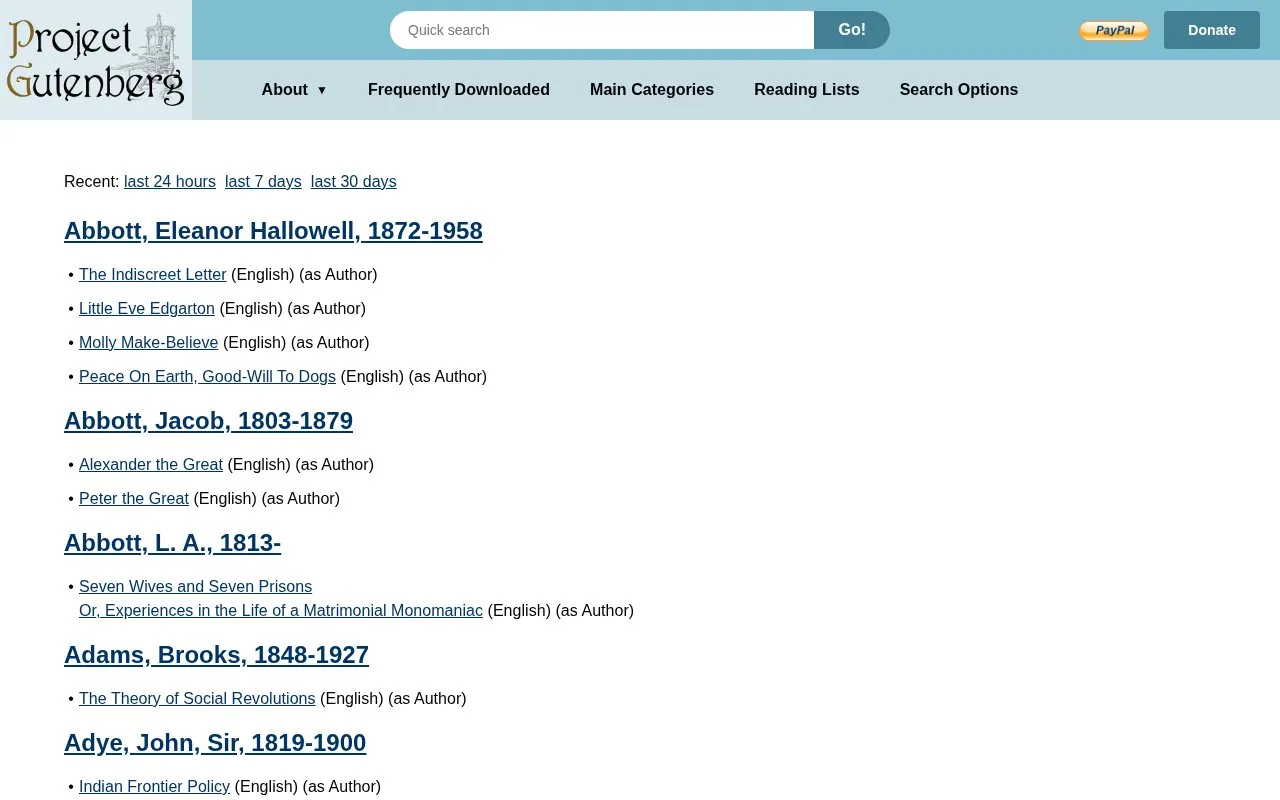This screenshot has width=1280, height=800.
Task: Open author Abbott, Eleanor Hallowell heading
Action: (x=273, y=231)
